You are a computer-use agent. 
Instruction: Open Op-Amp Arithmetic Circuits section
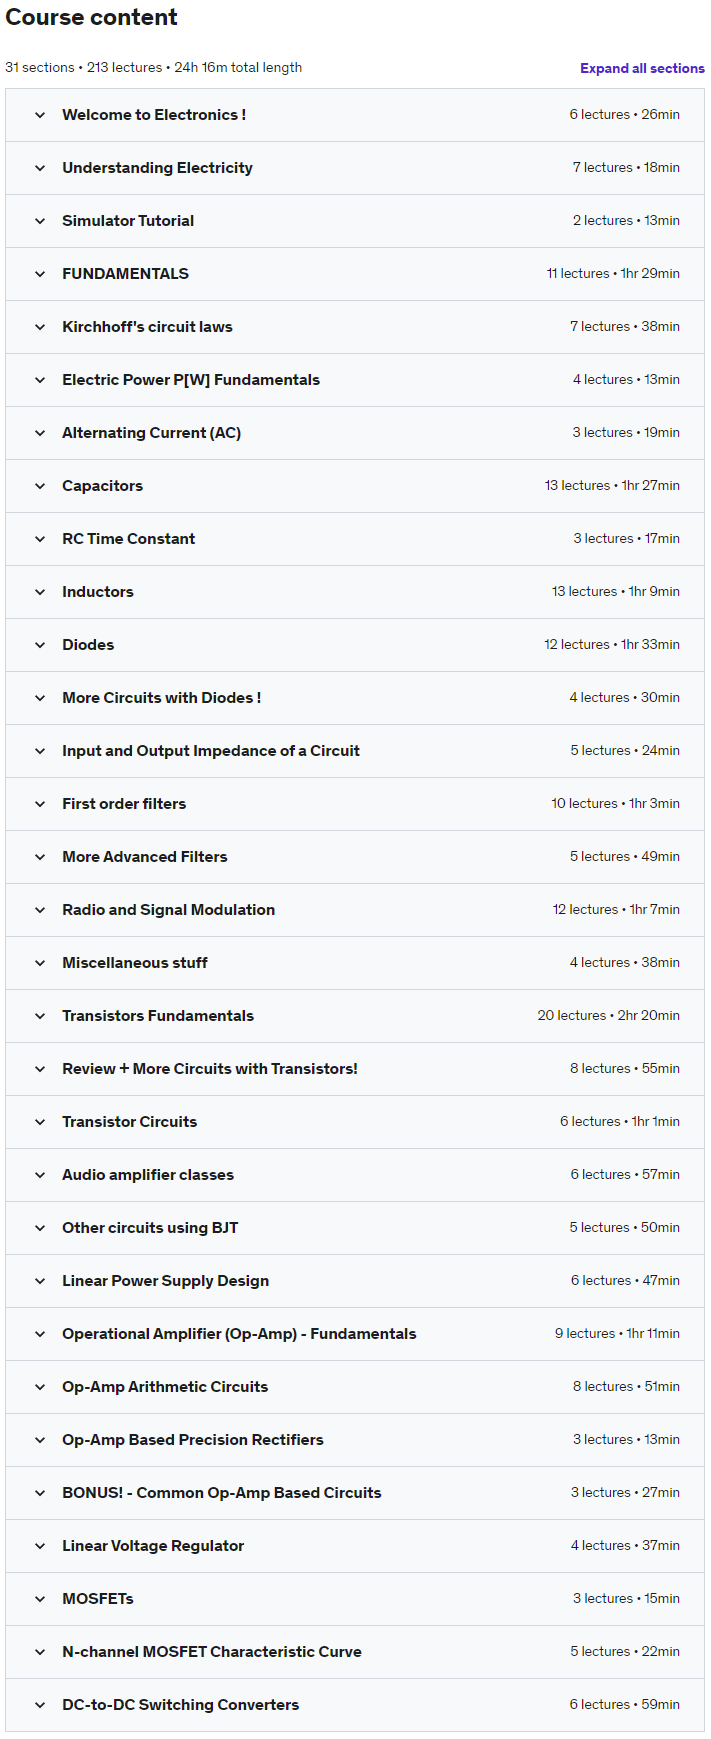[165, 1387]
